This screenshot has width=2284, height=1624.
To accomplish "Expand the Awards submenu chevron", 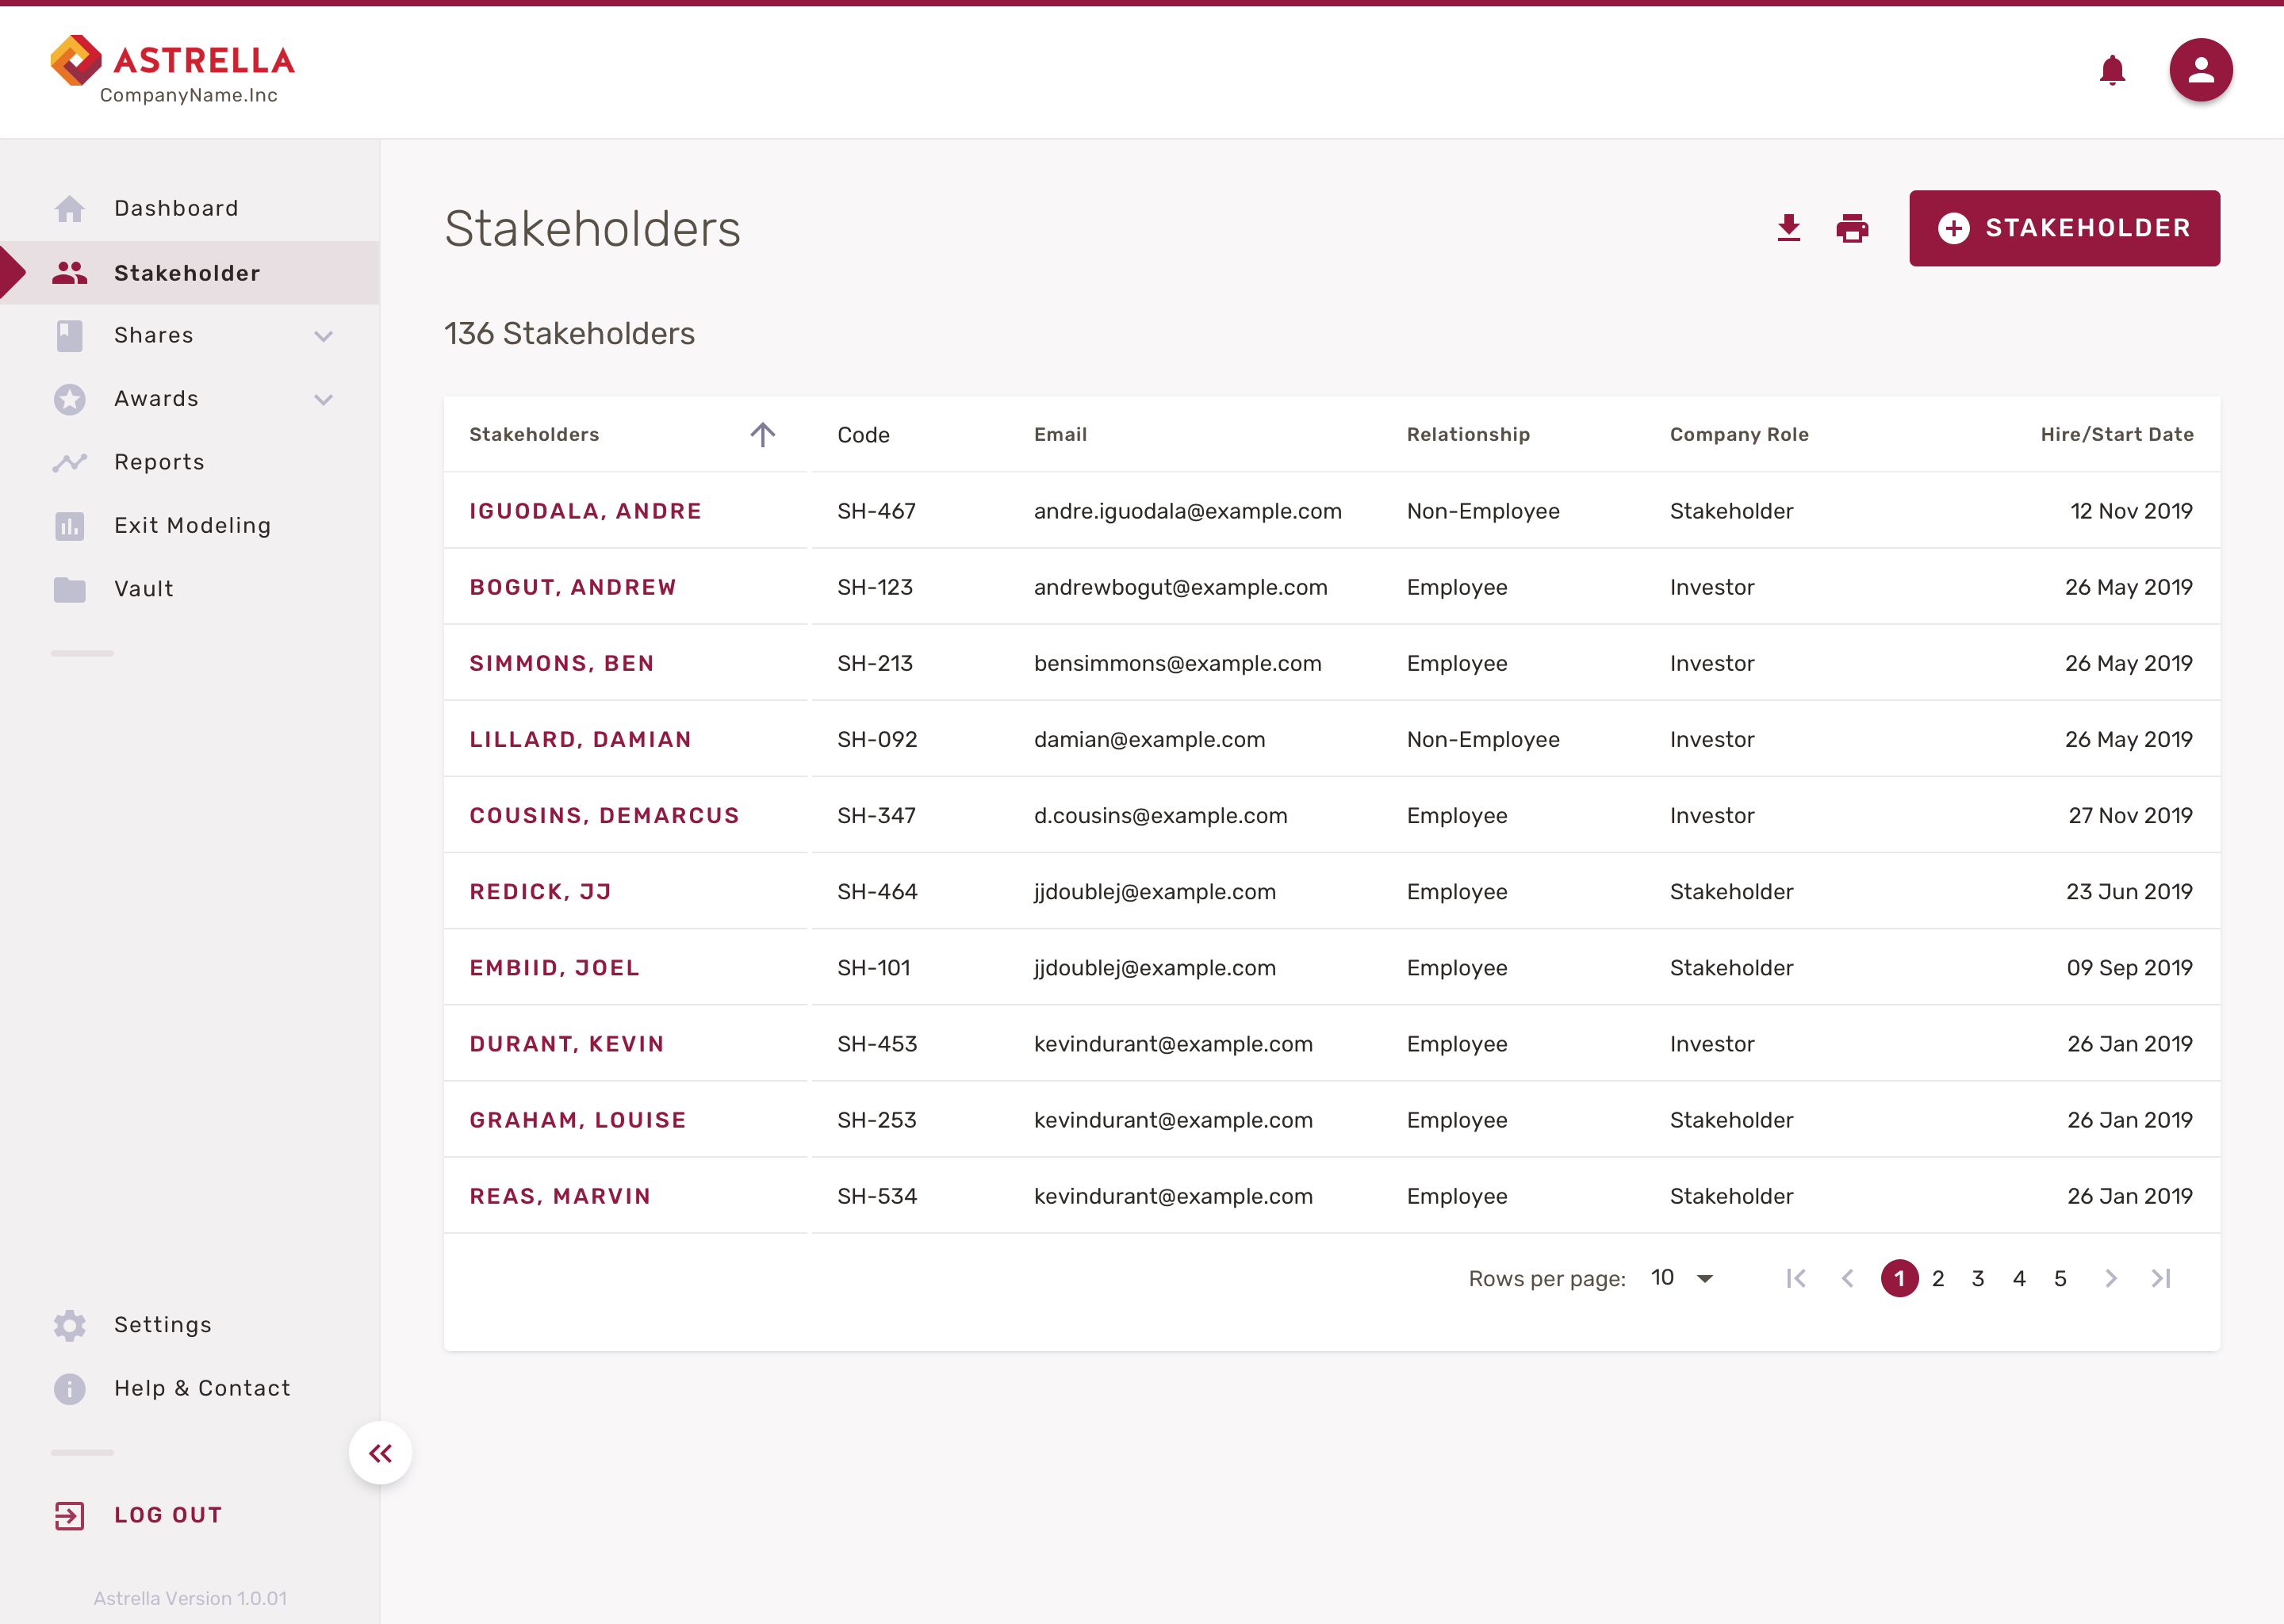I will [323, 400].
